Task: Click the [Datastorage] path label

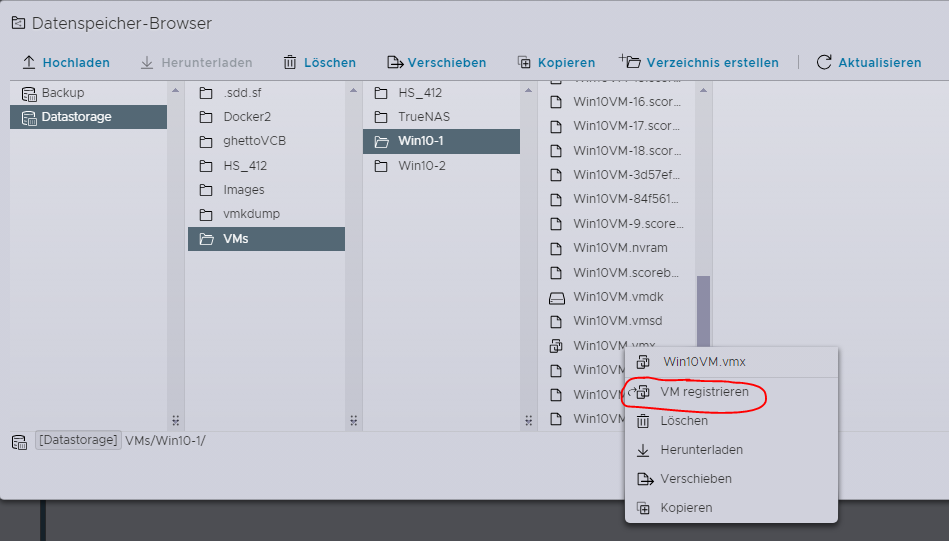Action: pos(78,440)
